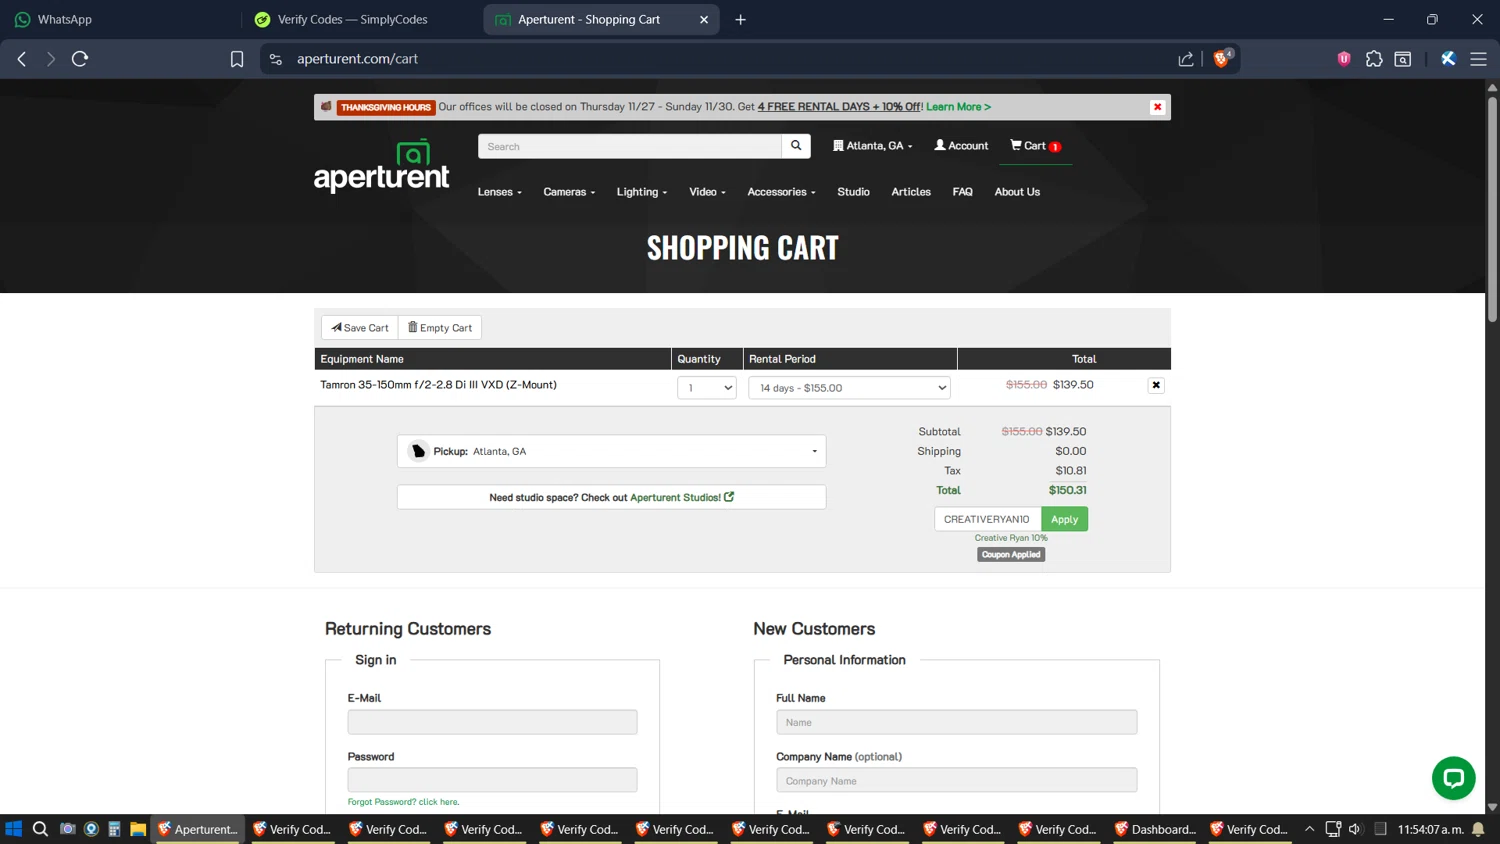Viewport: 1500px width, 844px height.
Task: Bookmark this page
Action: click(237, 59)
